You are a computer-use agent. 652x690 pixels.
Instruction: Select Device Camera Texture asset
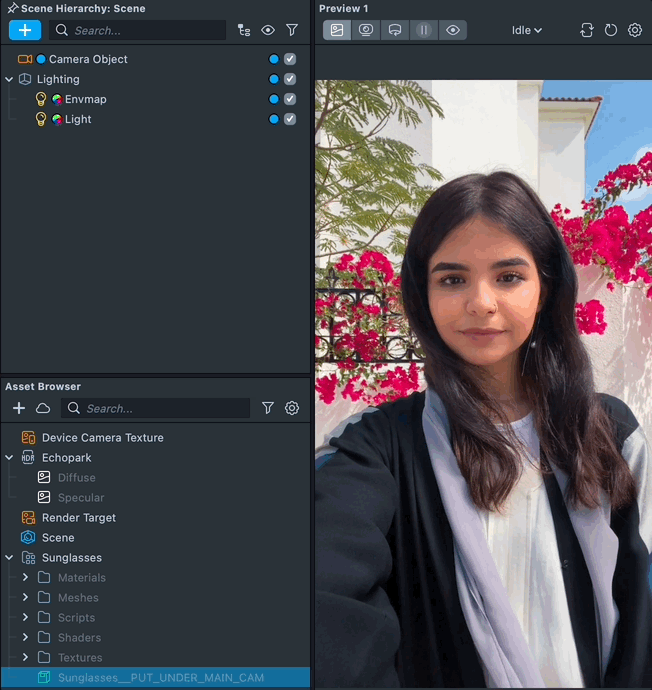pyautogui.click(x=102, y=437)
